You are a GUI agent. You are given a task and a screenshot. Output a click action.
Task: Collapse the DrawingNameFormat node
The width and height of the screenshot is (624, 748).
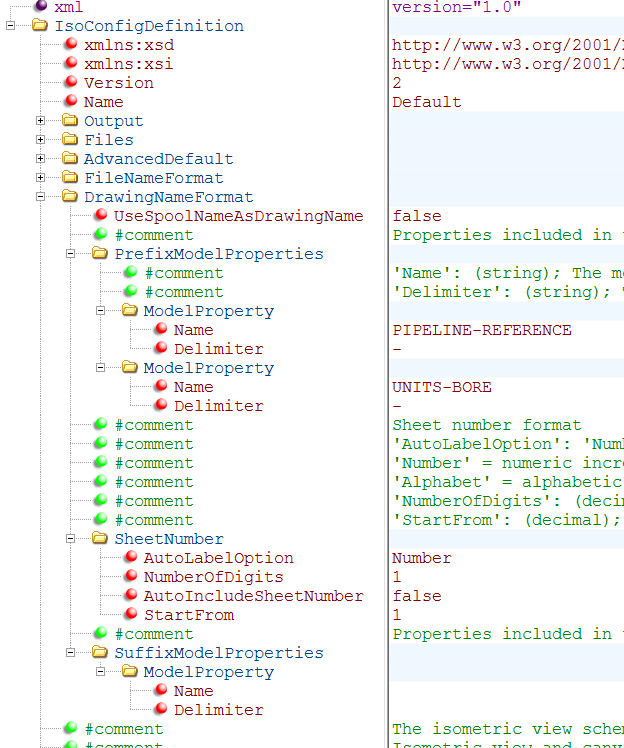pos(41,197)
